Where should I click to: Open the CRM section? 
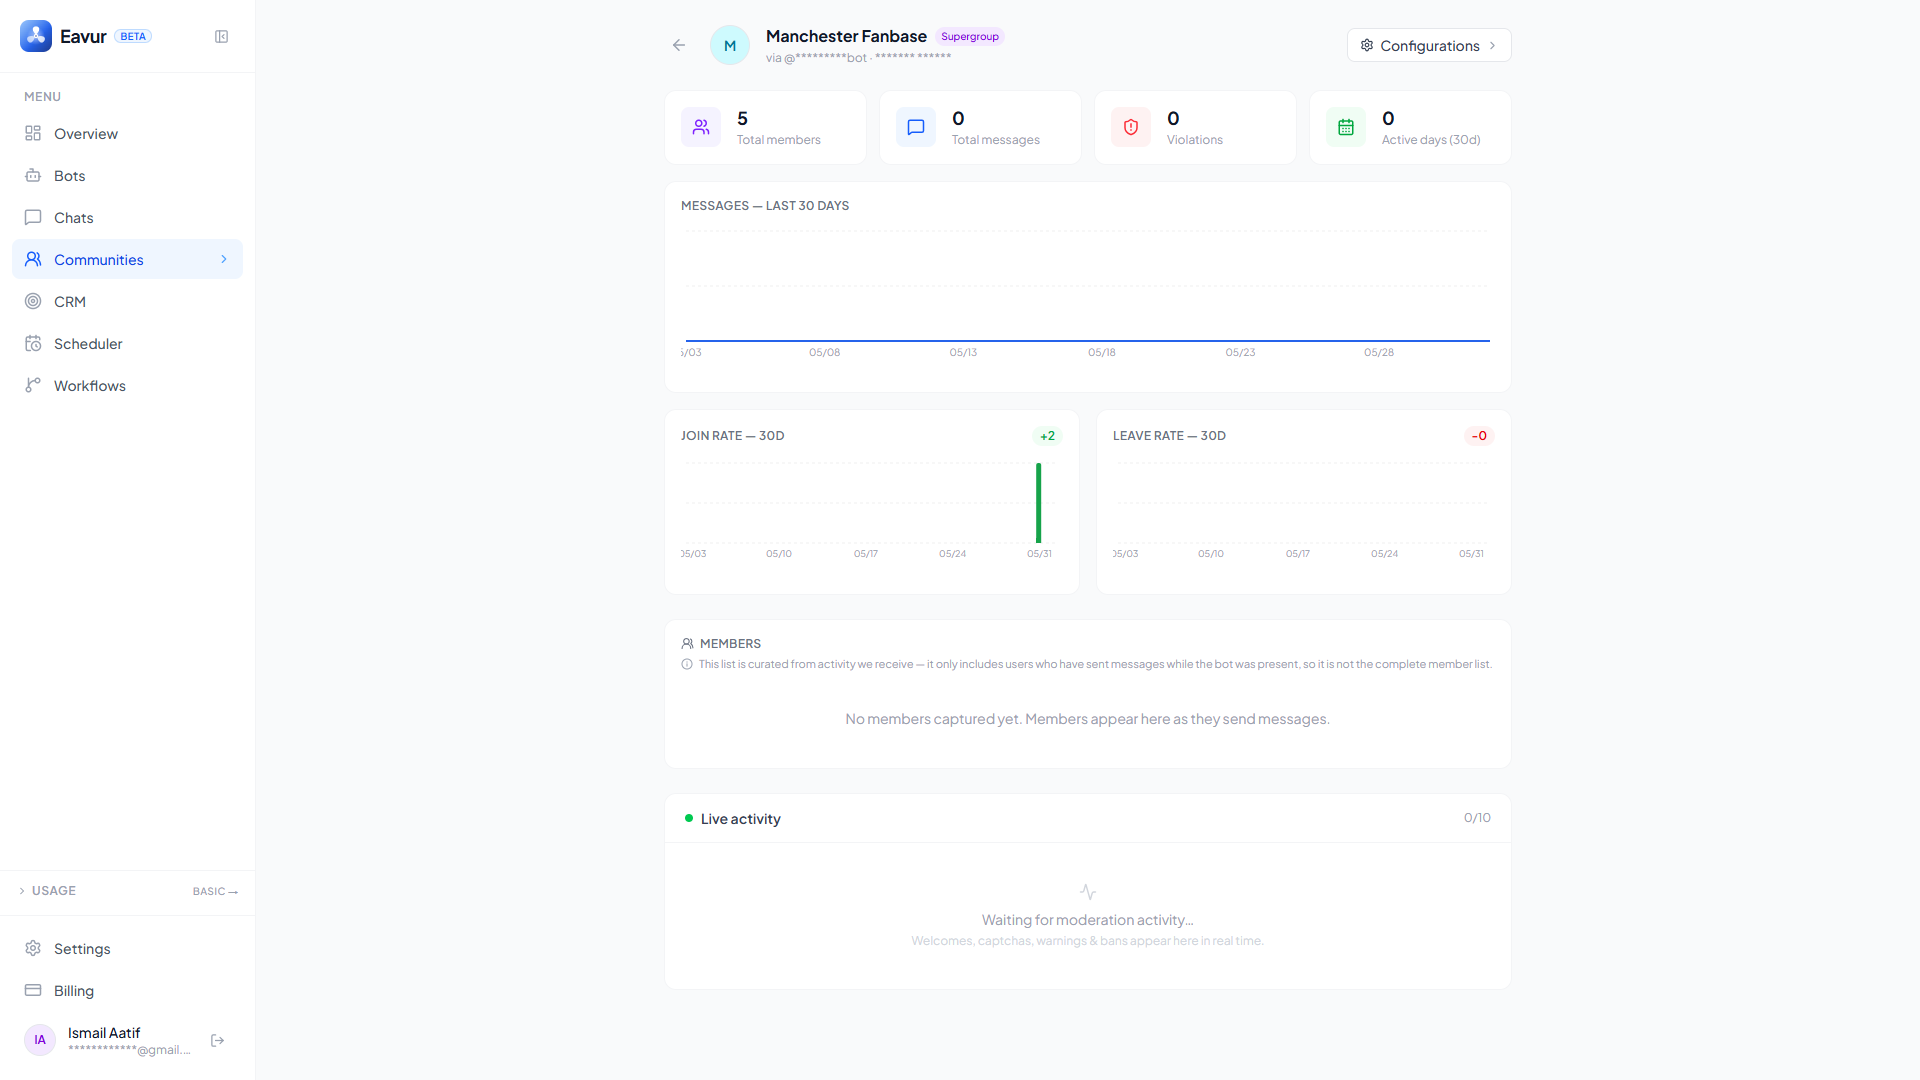tap(127, 302)
